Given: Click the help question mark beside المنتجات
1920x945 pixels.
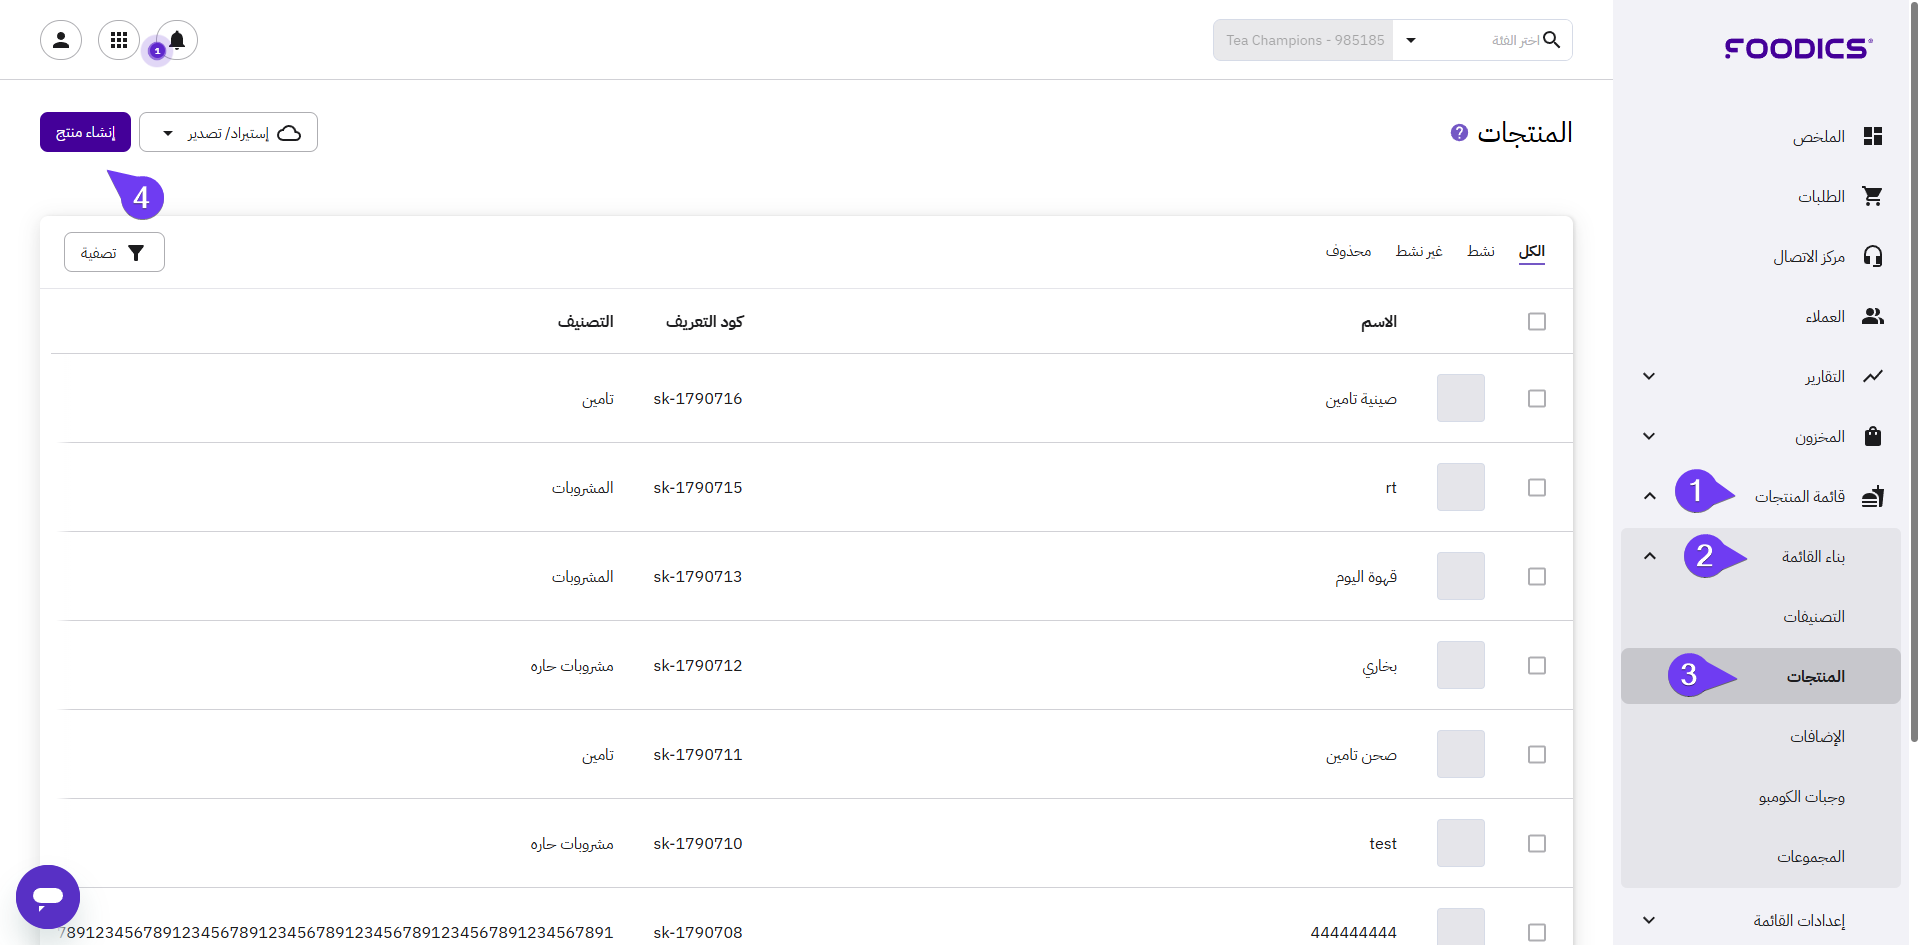Looking at the screenshot, I should (x=1459, y=132).
